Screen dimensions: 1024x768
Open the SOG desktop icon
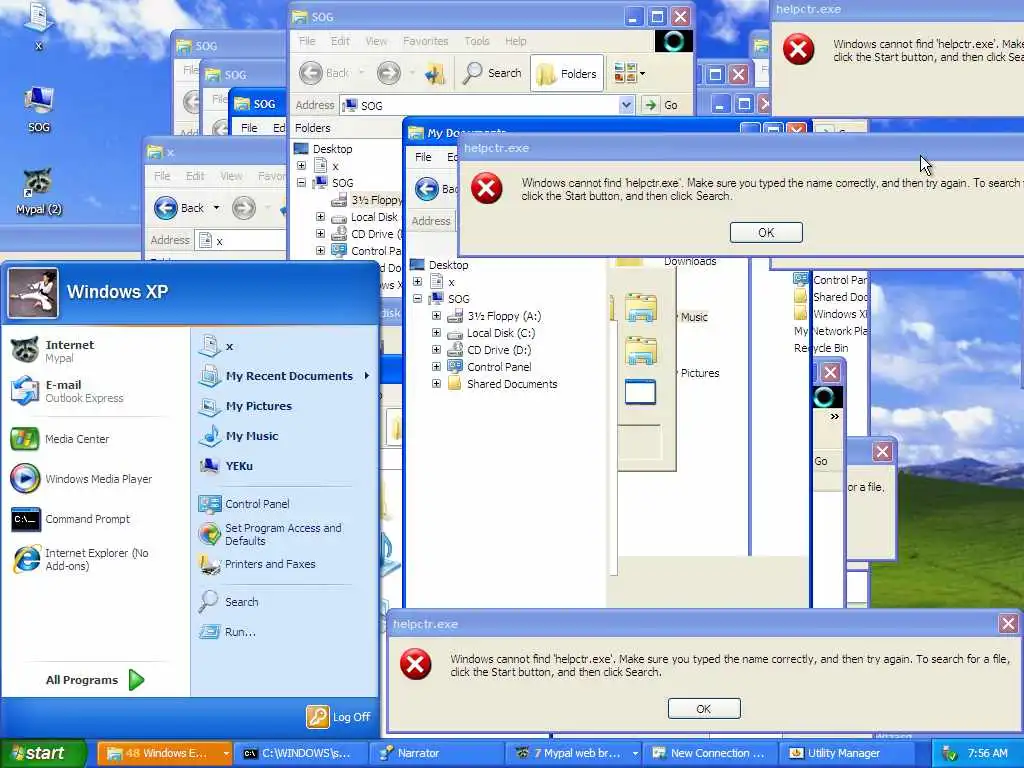pyautogui.click(x=39, y=109)
